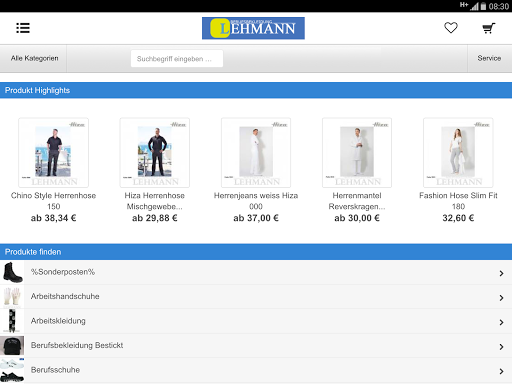Select the Herrenjeans weiss Hiza thumbnail

point(256,152)
